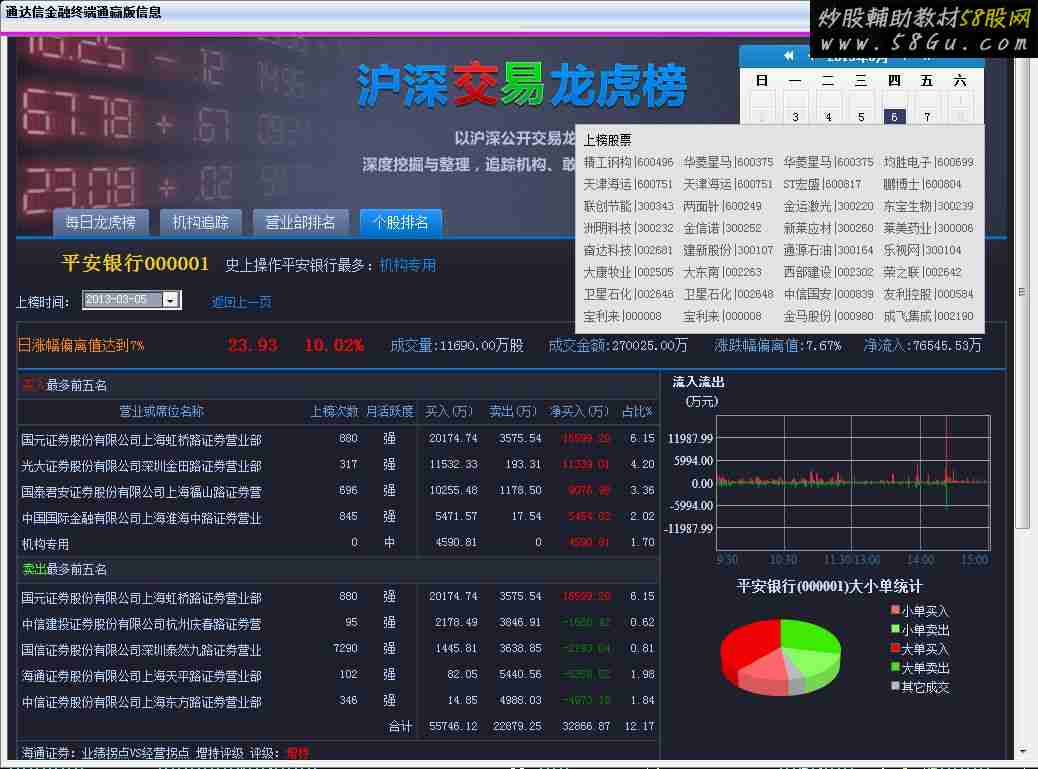Open stock 洲明科技 300232
Image resolution: width=1038 pixels, height=769 pixels.
[x=628, y=228]
